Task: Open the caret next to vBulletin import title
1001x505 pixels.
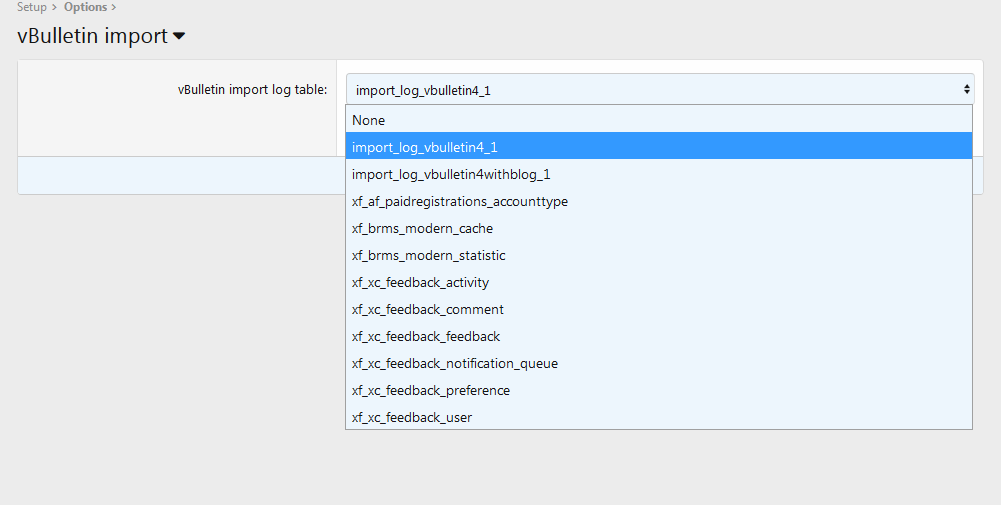Action: [x=179, y=37]
